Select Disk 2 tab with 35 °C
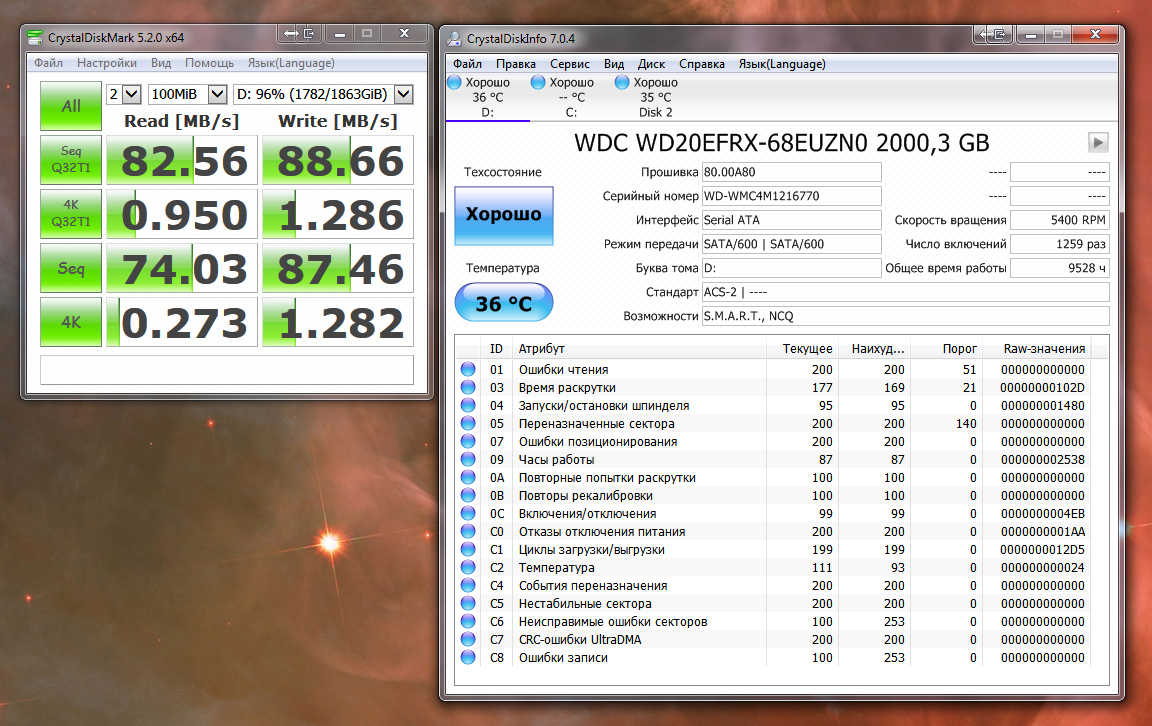 click(x=655, y=97)
